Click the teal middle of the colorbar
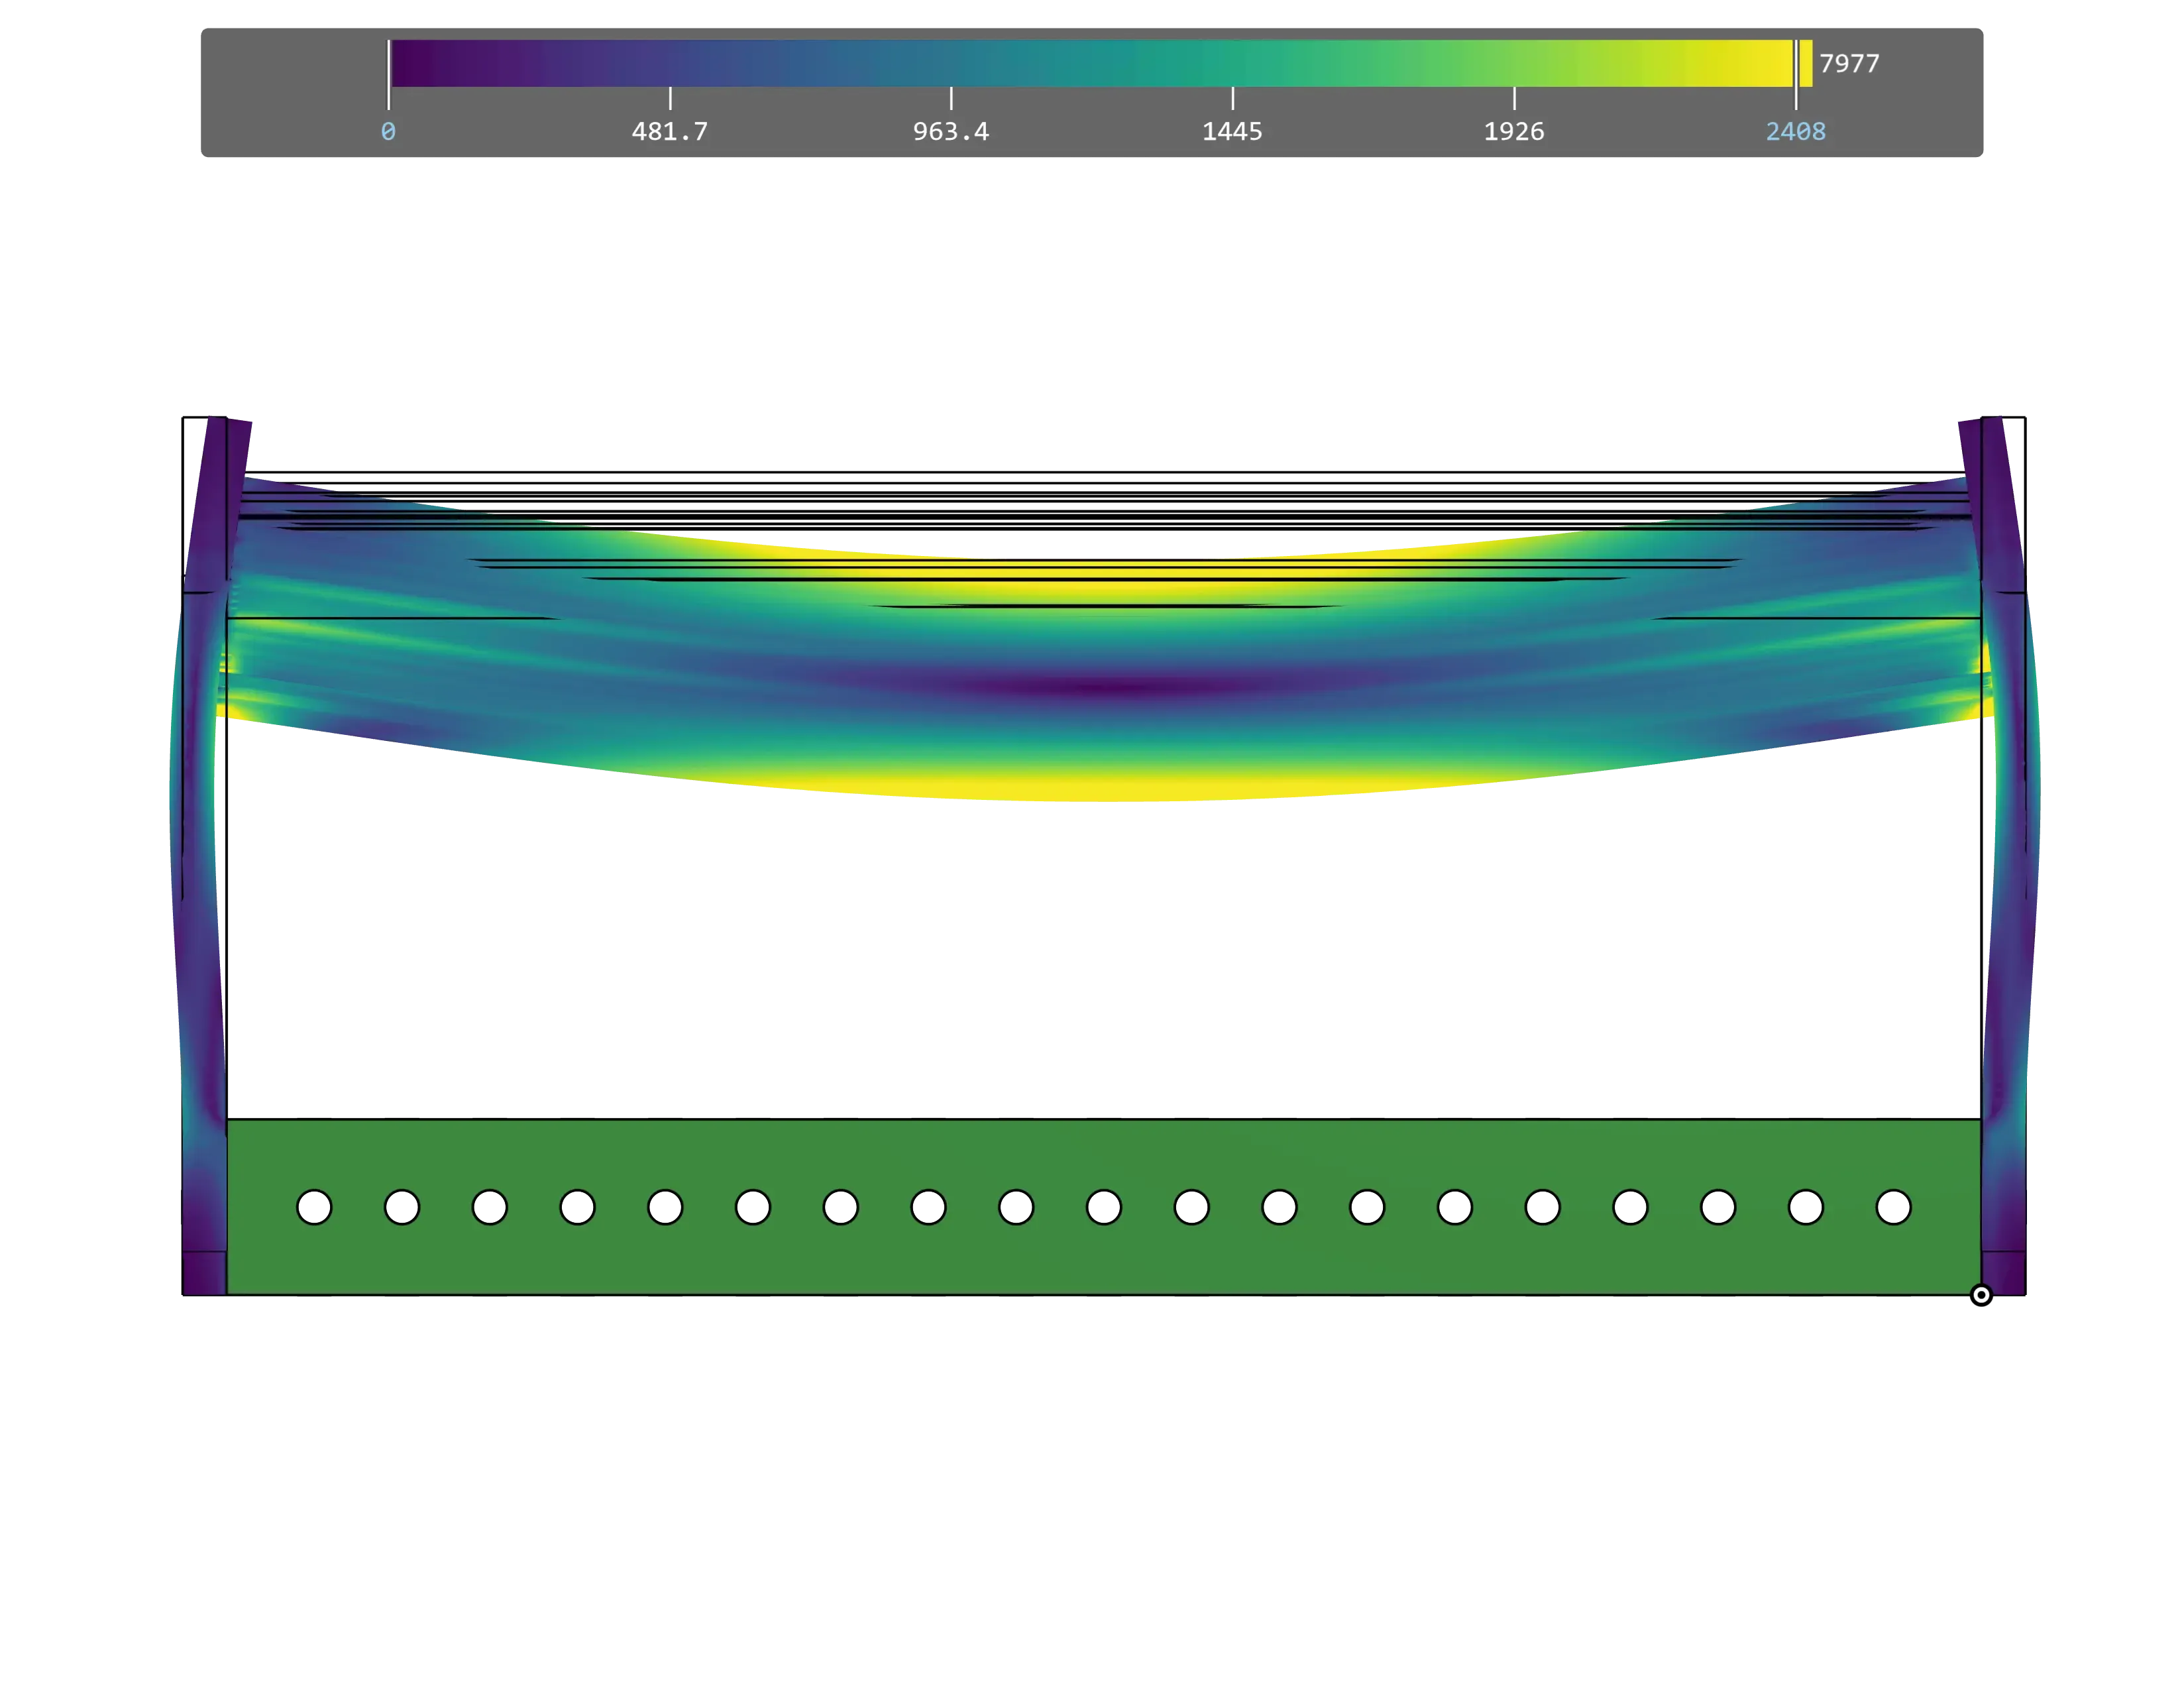This screenshot has width=2184, height=1688. 1092,63
